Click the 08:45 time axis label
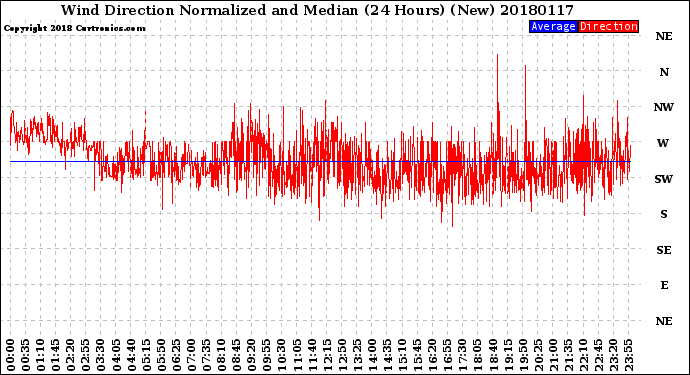This screenshot has height=375, width=690. tap(236, 355)
